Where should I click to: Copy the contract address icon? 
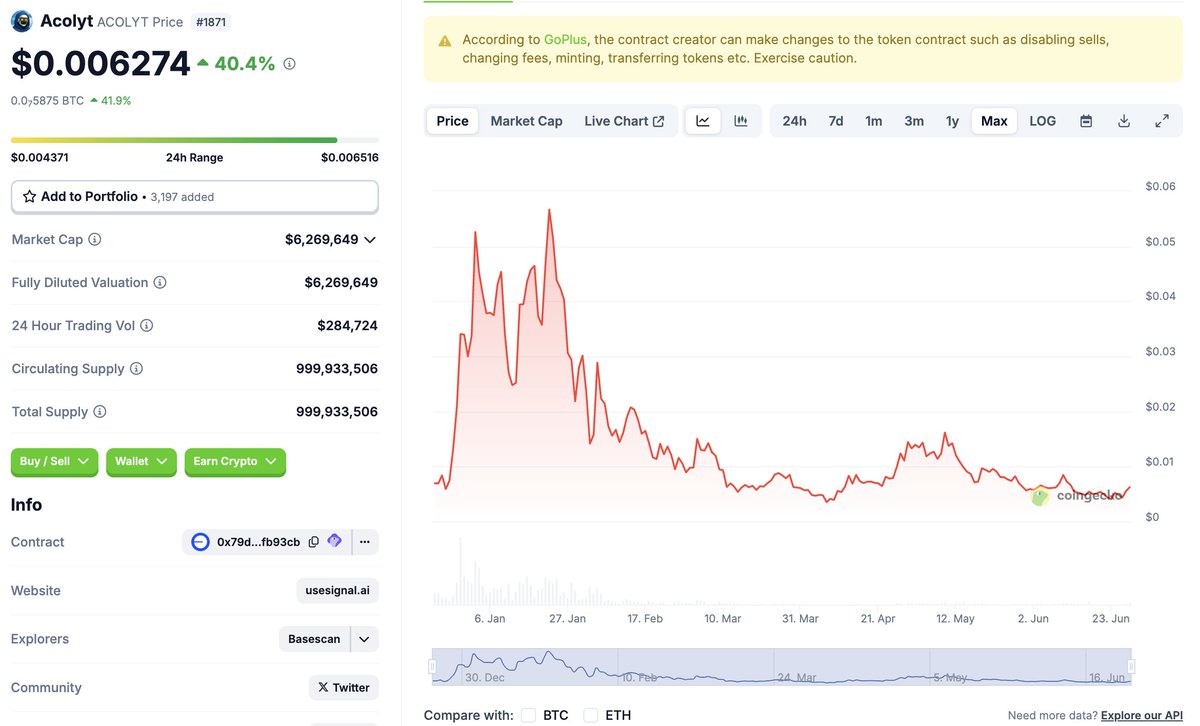[x=314, y=542]
